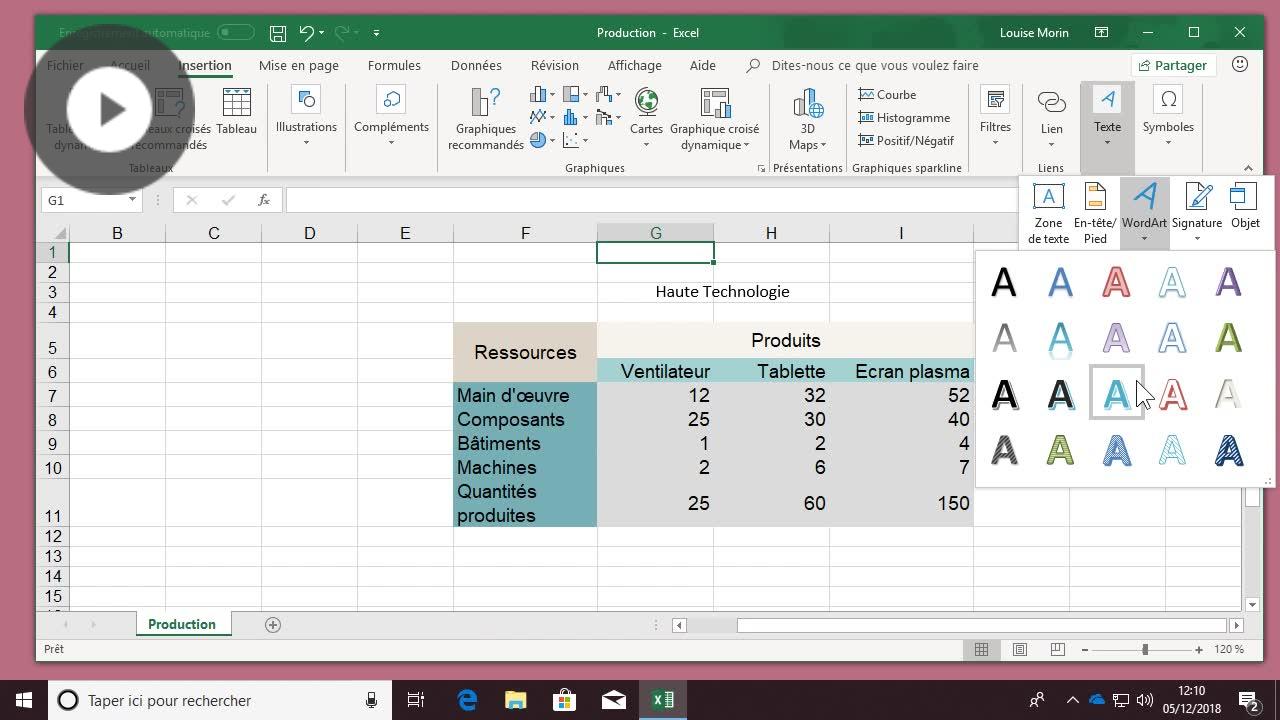
Task: Switch to page layout view in status bar
Action: click(1019, 650)
